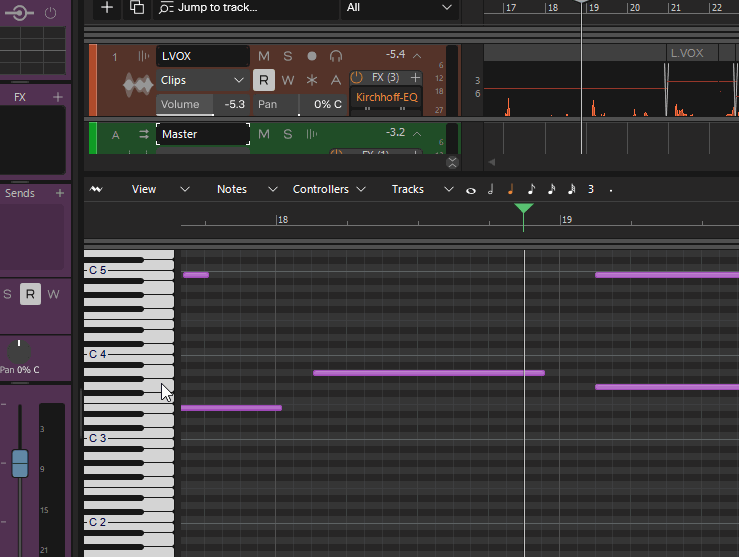Toggle the LVOX FX rack power button

coord(357,77)
